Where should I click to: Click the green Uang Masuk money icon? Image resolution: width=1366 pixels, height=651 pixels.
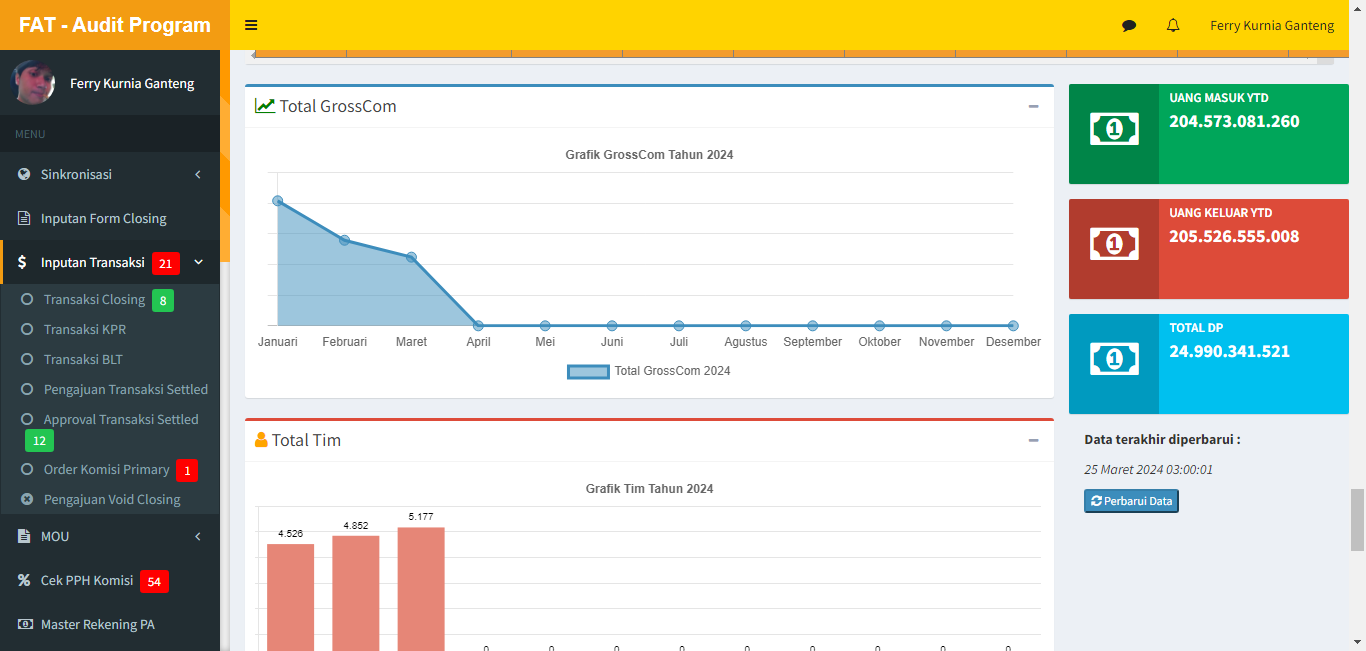(x=1114, y=129)
